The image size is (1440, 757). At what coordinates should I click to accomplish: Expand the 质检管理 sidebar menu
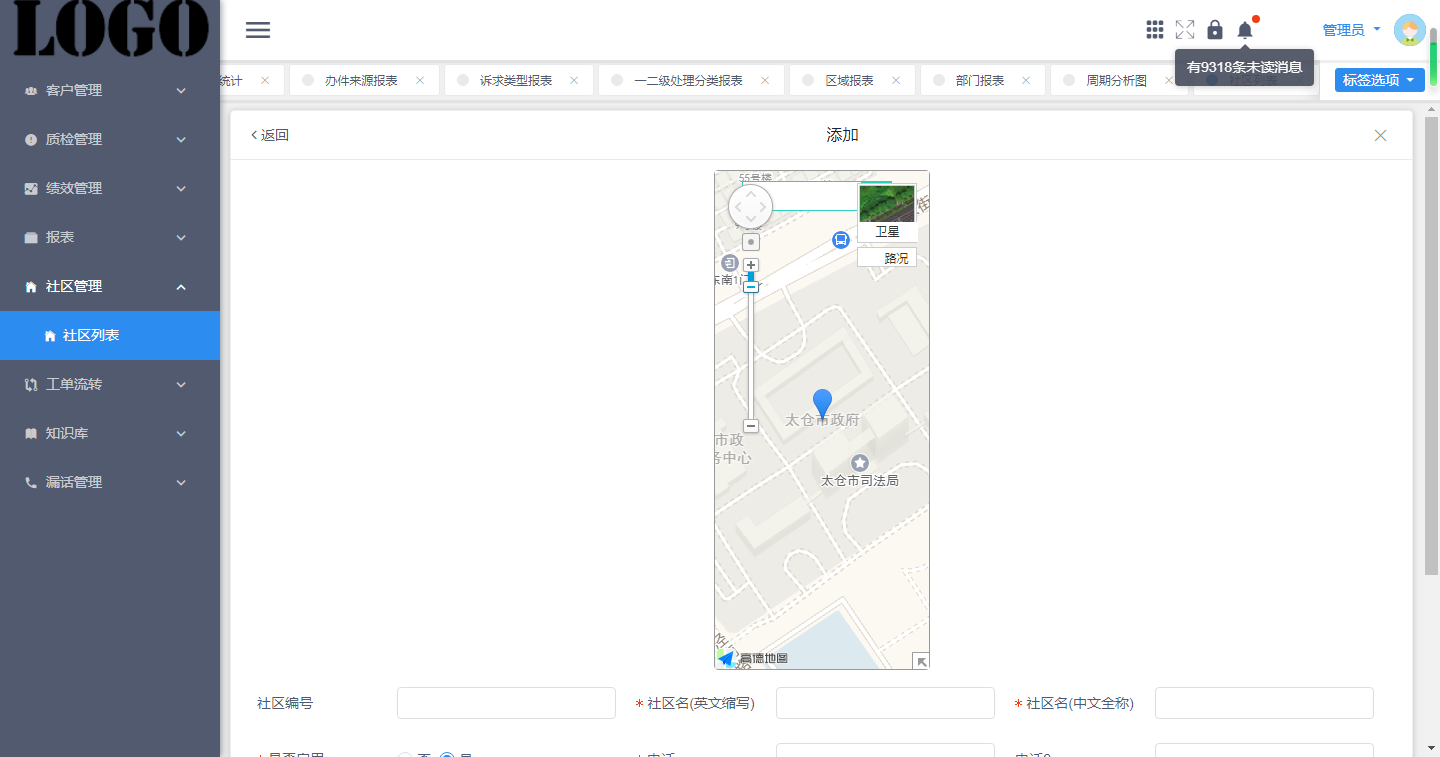click(110, 139)
